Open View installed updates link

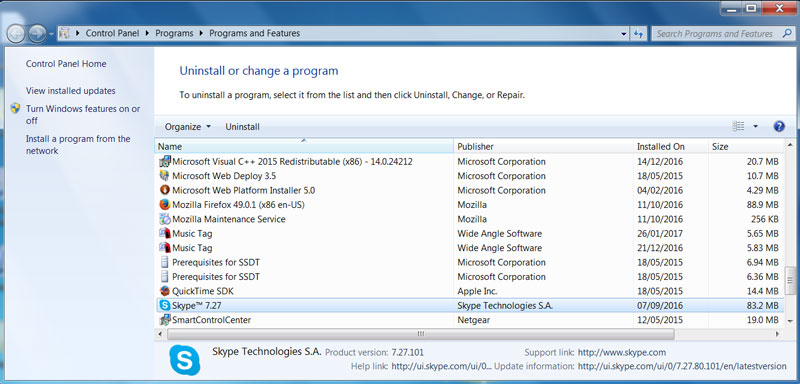coord(71,91)
